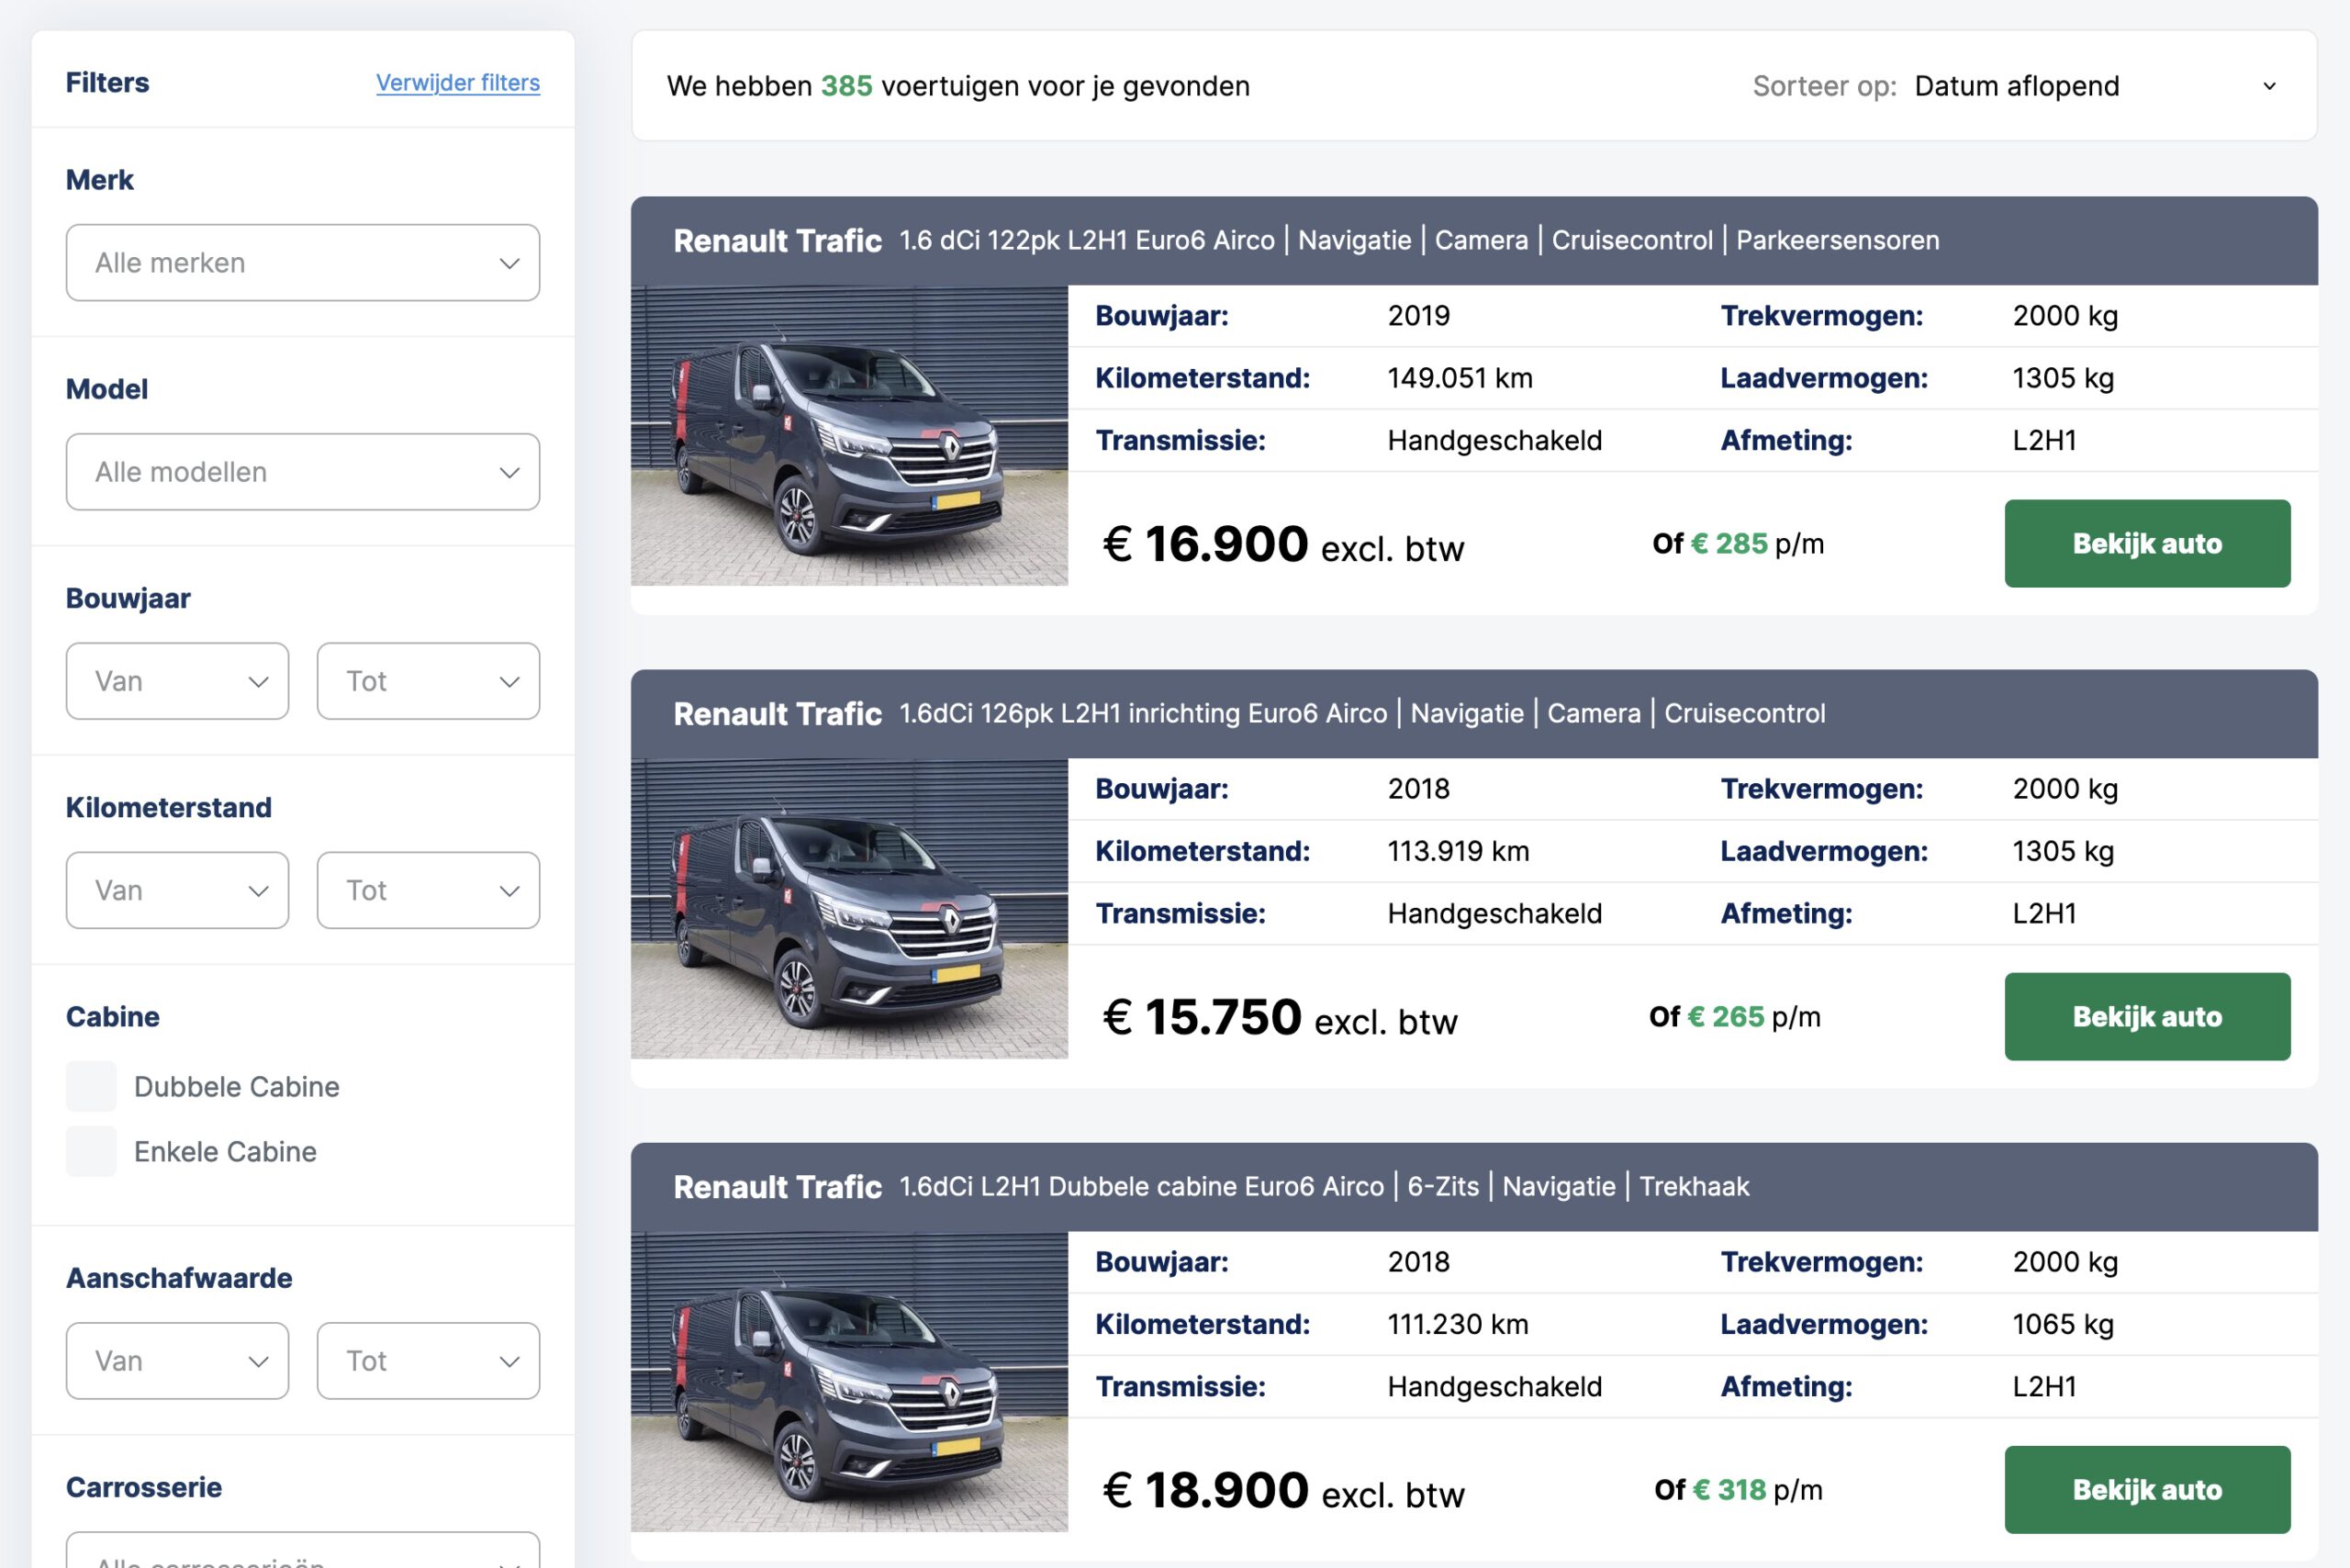
Task: Click the Of € 265 p/m lease price
Action: point(1735,1017)
